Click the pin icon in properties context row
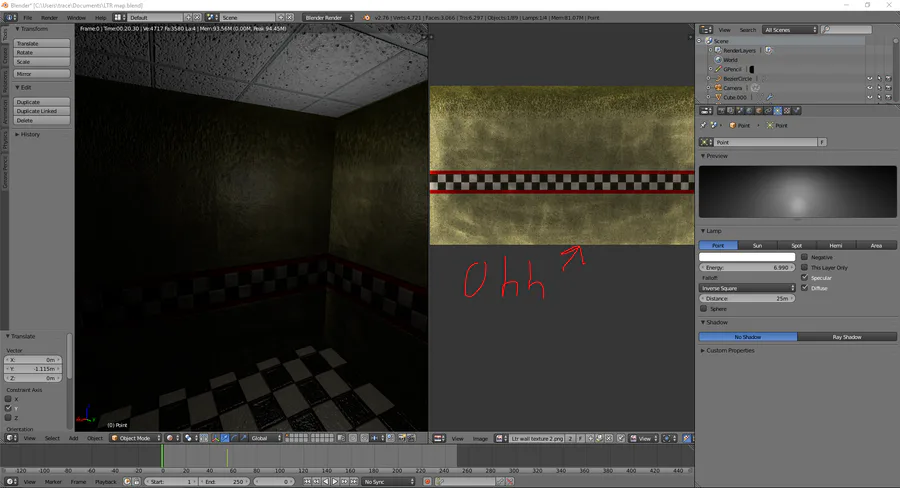Screen dimensions: 900x488 [704, 125]
